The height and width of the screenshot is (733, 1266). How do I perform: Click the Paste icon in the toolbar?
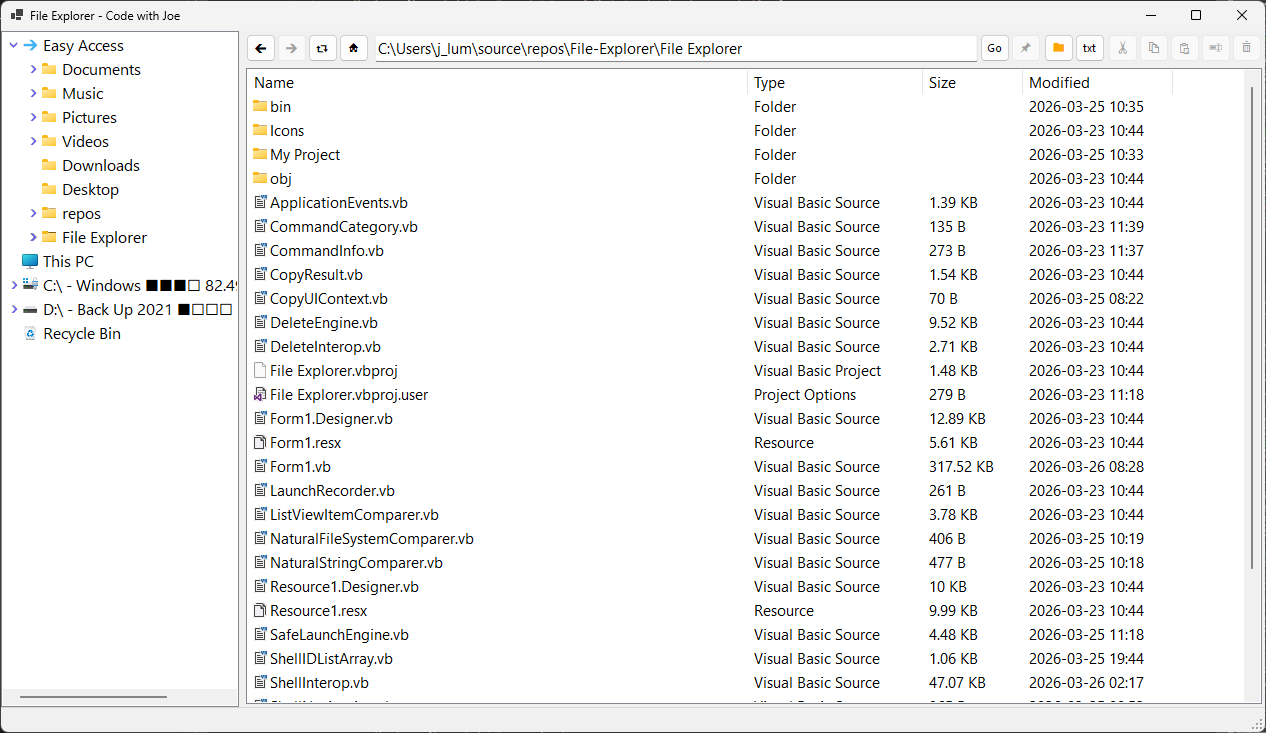point(1184,48)
